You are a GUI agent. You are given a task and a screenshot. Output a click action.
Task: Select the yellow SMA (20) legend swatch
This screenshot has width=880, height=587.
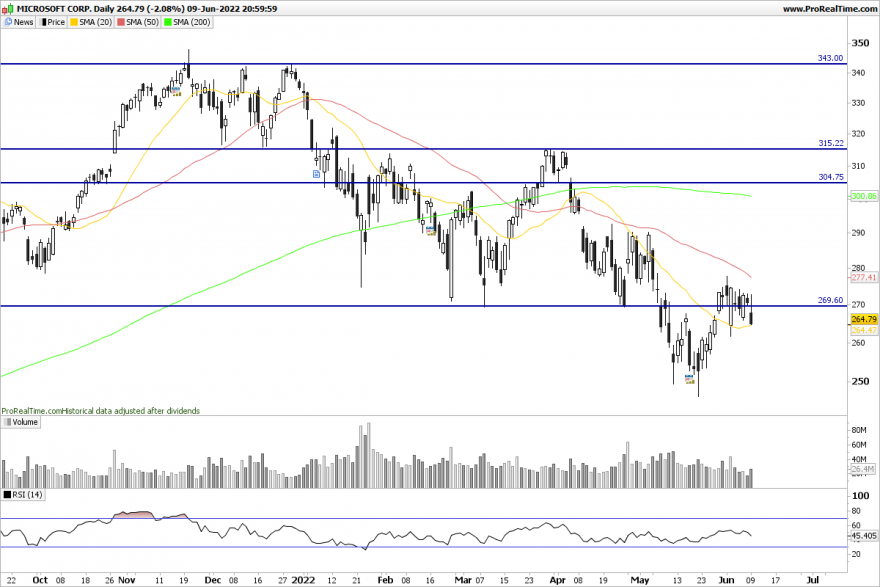(x=74, y=22)
